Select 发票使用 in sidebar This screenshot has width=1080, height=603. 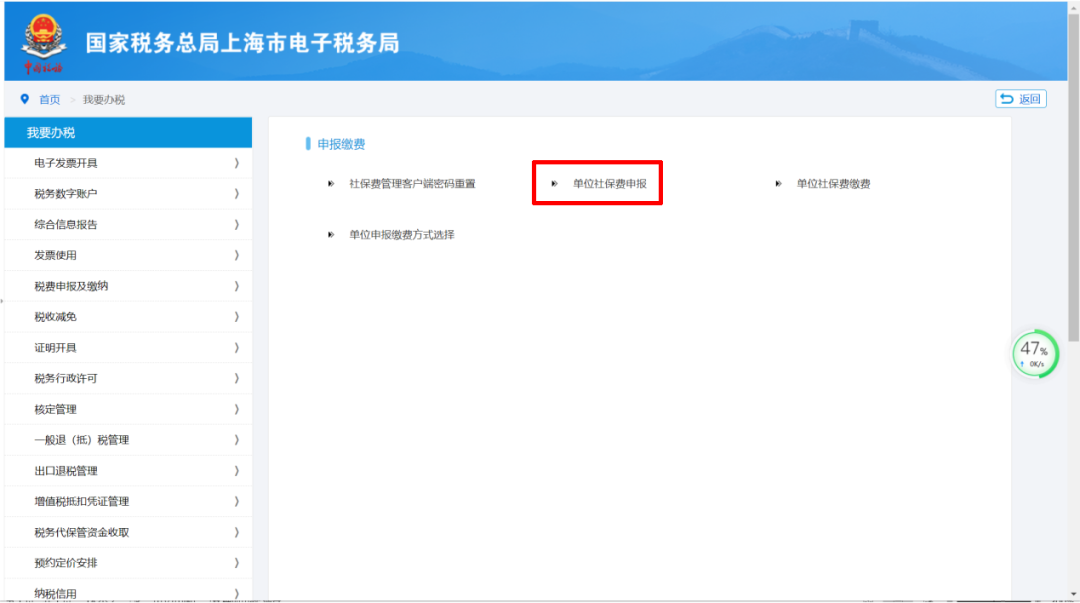tap(128, 256)
